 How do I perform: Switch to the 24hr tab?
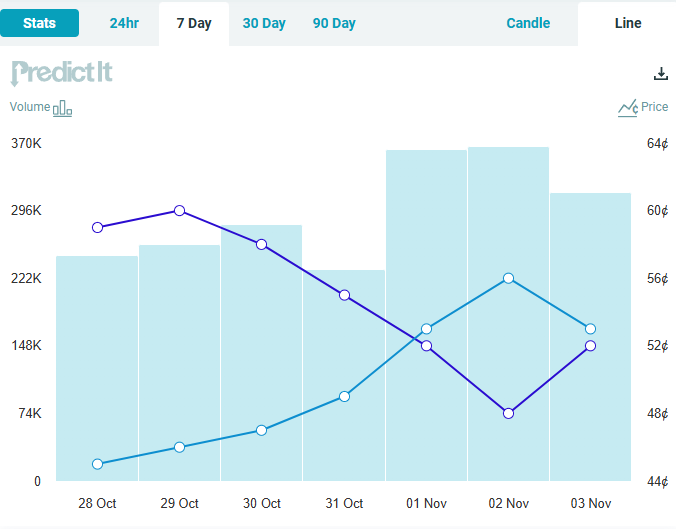coord(124,23)
